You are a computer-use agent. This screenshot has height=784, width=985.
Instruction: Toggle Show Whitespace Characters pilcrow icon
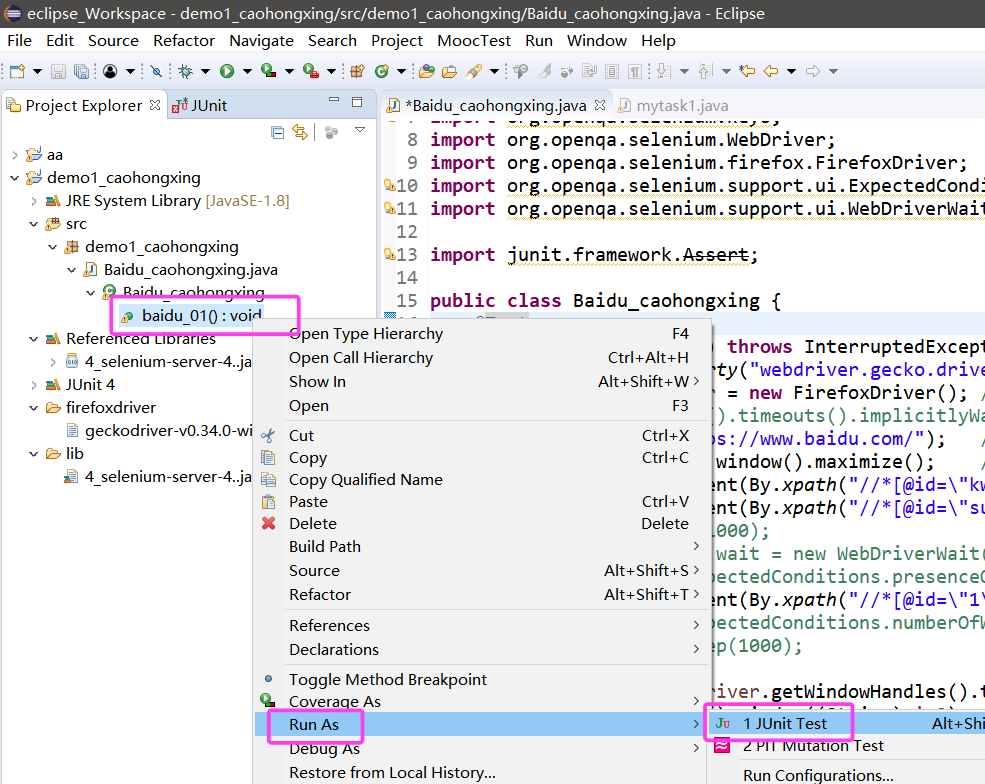click(635, 71)
